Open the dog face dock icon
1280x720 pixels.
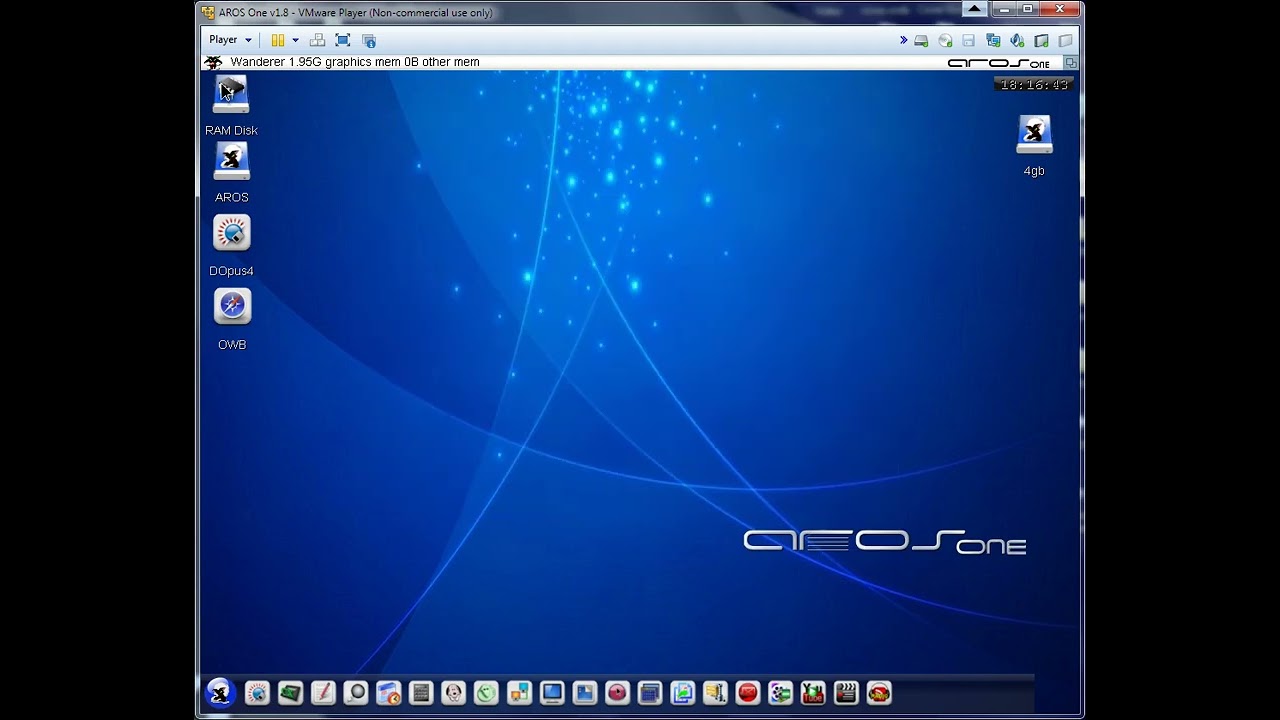454,692
